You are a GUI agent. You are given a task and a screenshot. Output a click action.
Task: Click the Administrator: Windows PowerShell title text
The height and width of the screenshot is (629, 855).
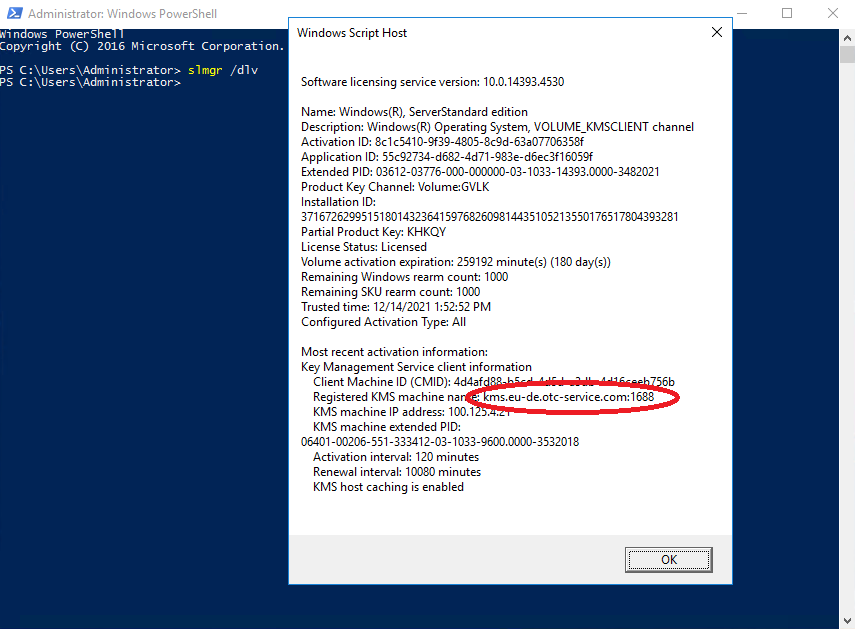[123, 14]
